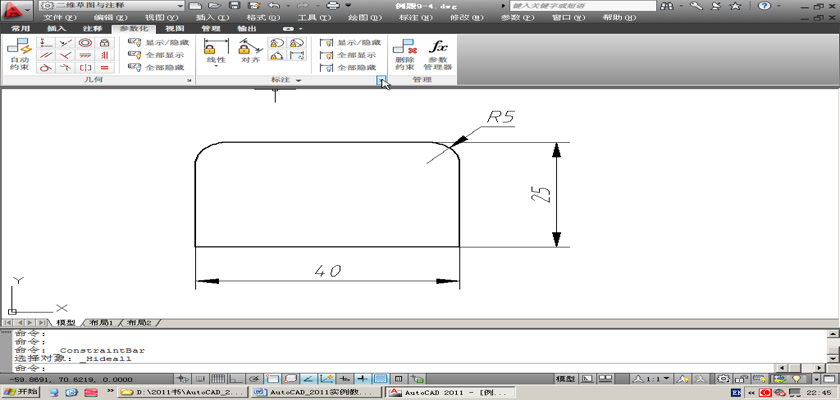Click the binoculars search icon in title bar
This screenshot has width=840, height=400.
[x=667, y=6]
